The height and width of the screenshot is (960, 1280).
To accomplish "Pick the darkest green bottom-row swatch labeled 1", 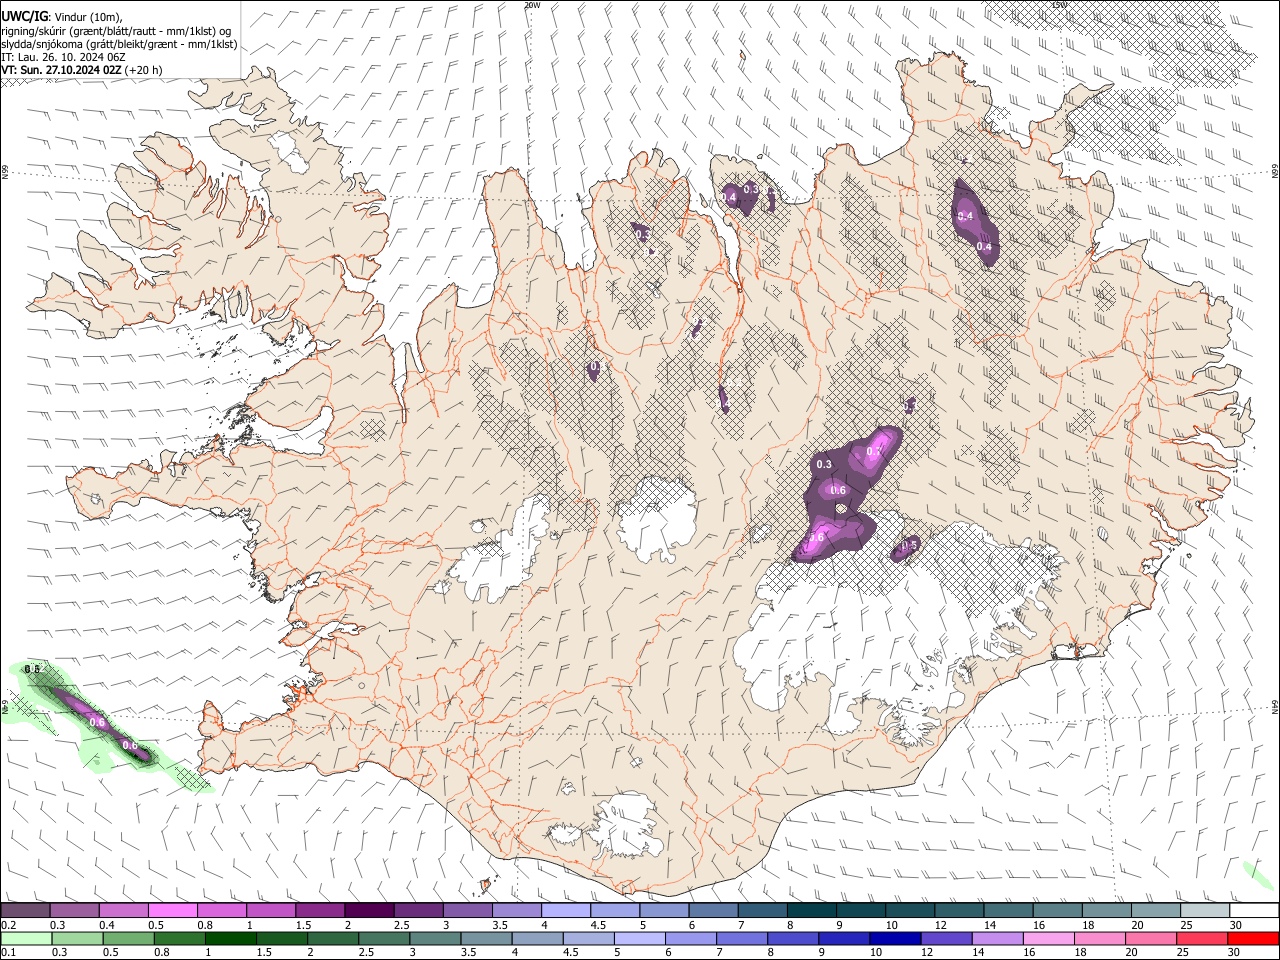I will (x=230, y=938).
